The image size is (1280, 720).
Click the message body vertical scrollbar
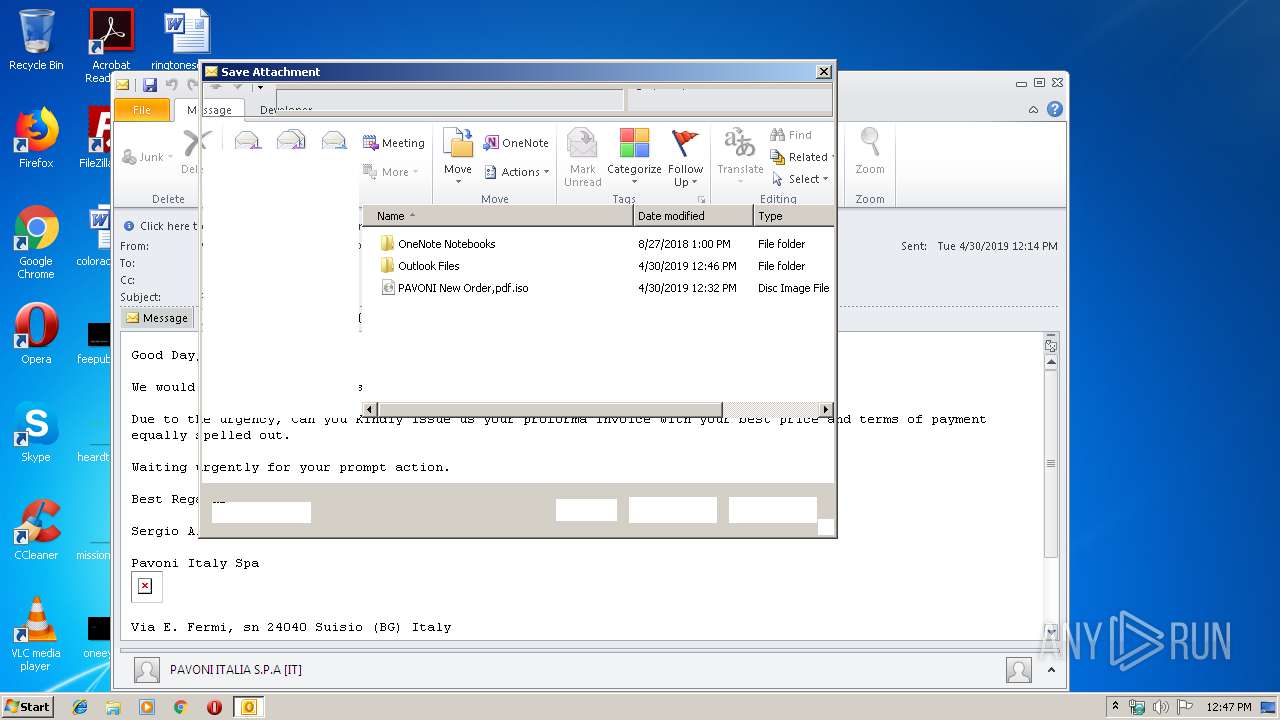tap(1050, 463)
